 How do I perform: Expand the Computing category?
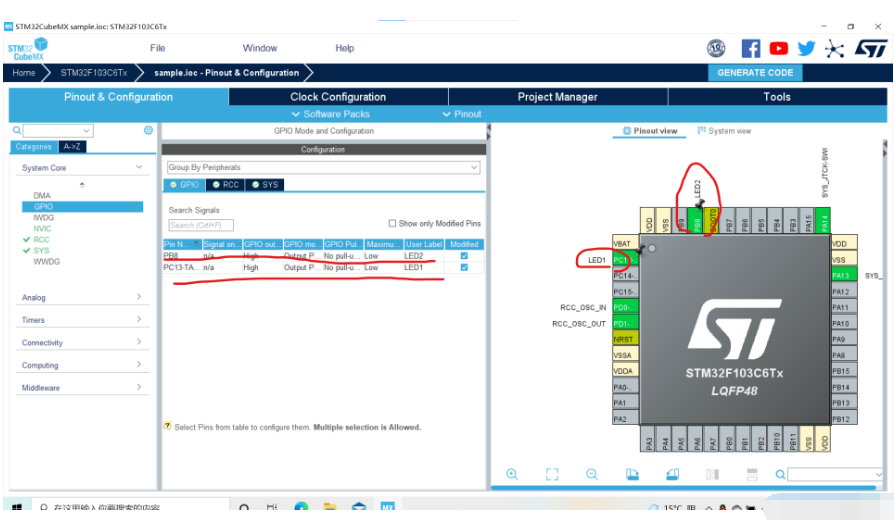click(x=82, y=365)
